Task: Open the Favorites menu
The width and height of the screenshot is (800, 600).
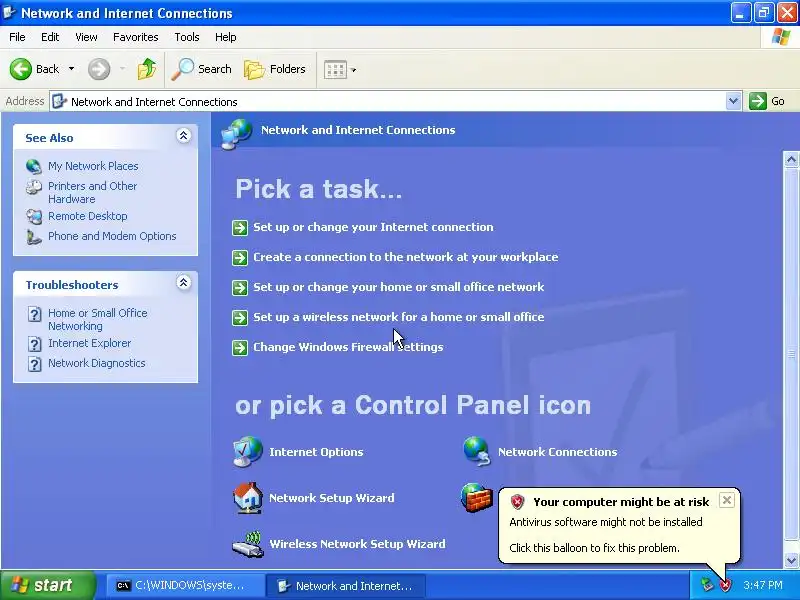Action: point(136,37)
